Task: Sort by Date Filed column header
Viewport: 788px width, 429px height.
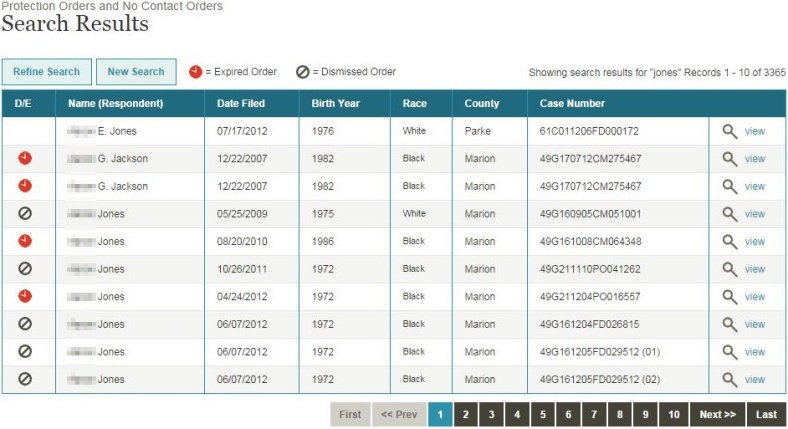Action: coord(240,103)
